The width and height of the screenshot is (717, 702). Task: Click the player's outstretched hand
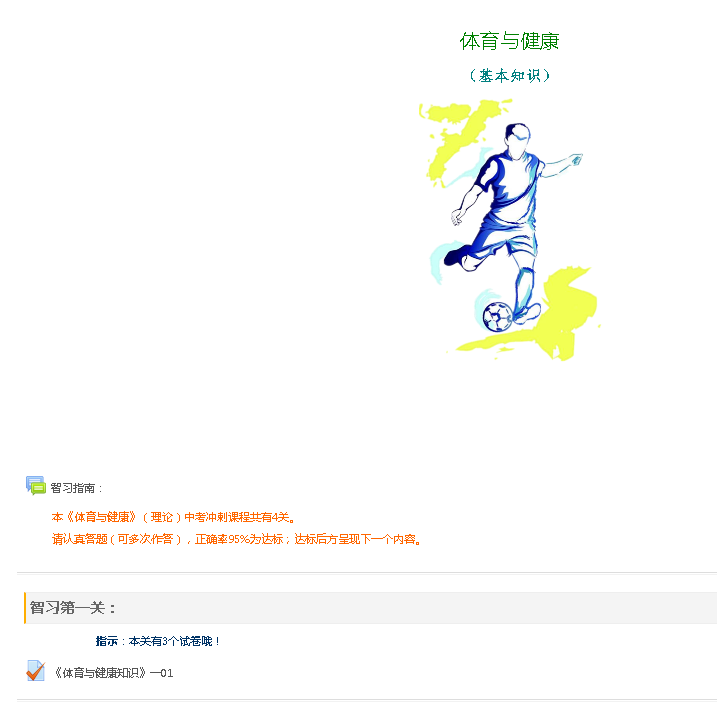tap(576, 159)
